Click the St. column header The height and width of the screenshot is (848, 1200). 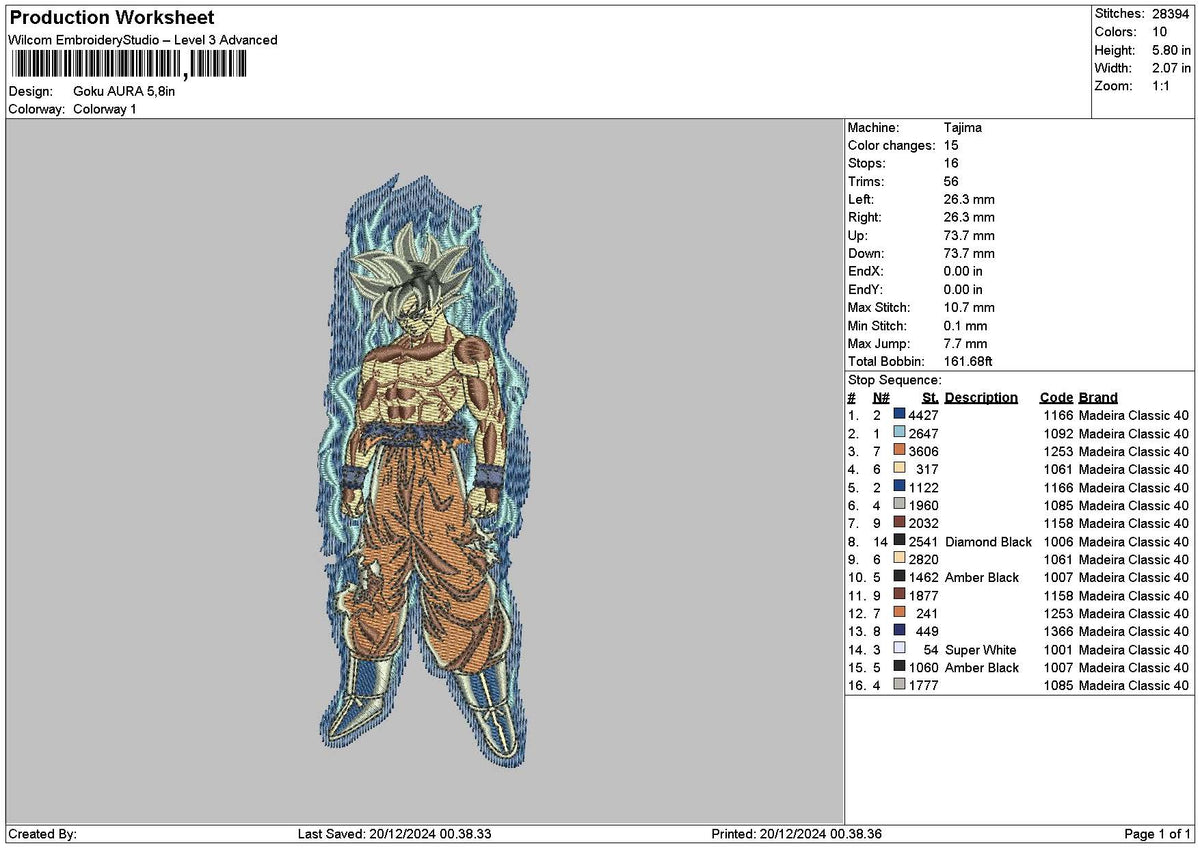point(930,397)
